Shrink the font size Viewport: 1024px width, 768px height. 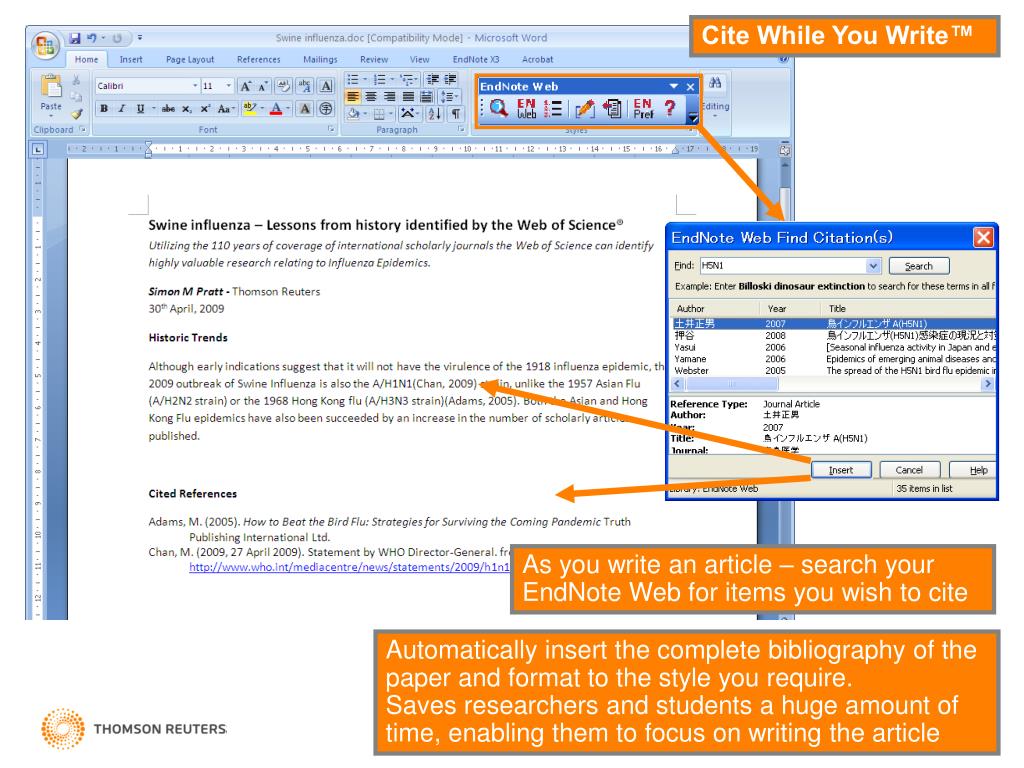(x=263, y=86)
